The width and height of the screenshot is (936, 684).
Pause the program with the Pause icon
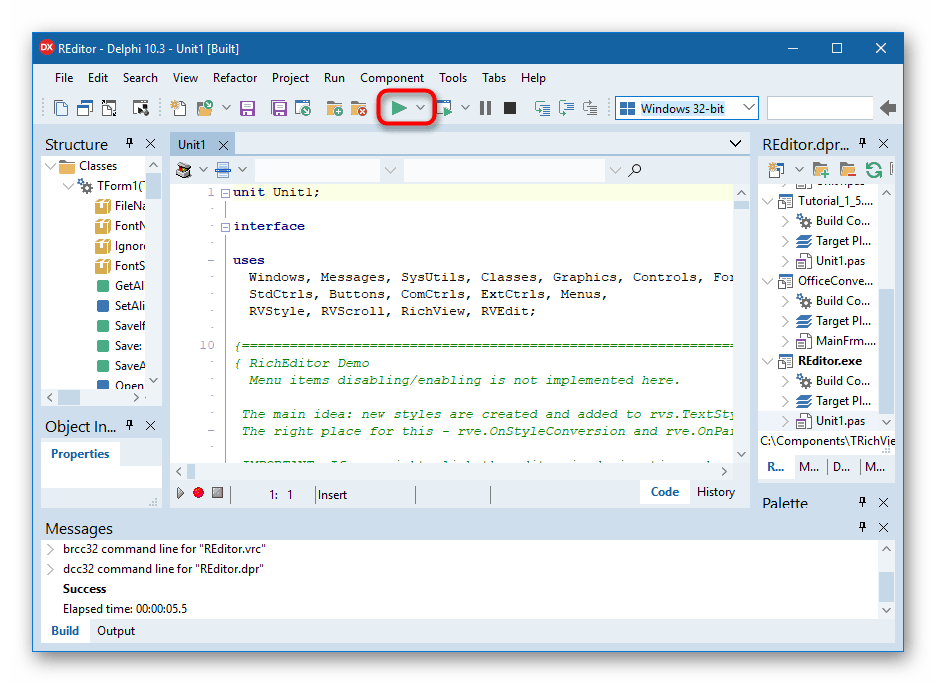pos(485,108)
